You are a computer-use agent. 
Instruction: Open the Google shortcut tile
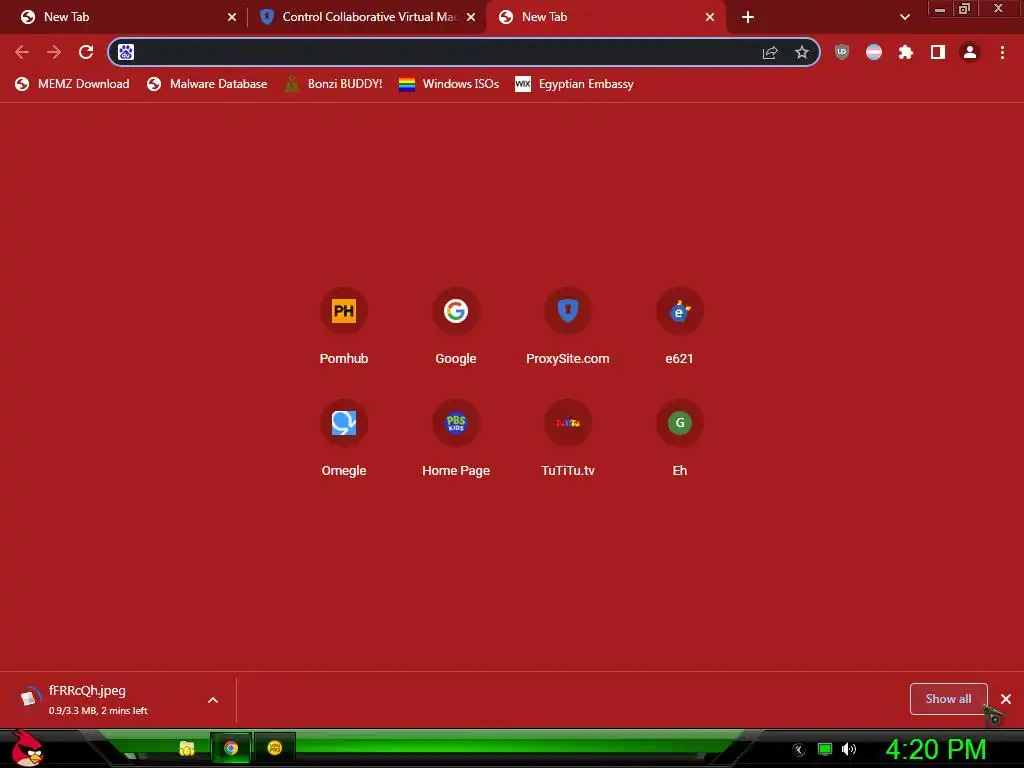456,327
